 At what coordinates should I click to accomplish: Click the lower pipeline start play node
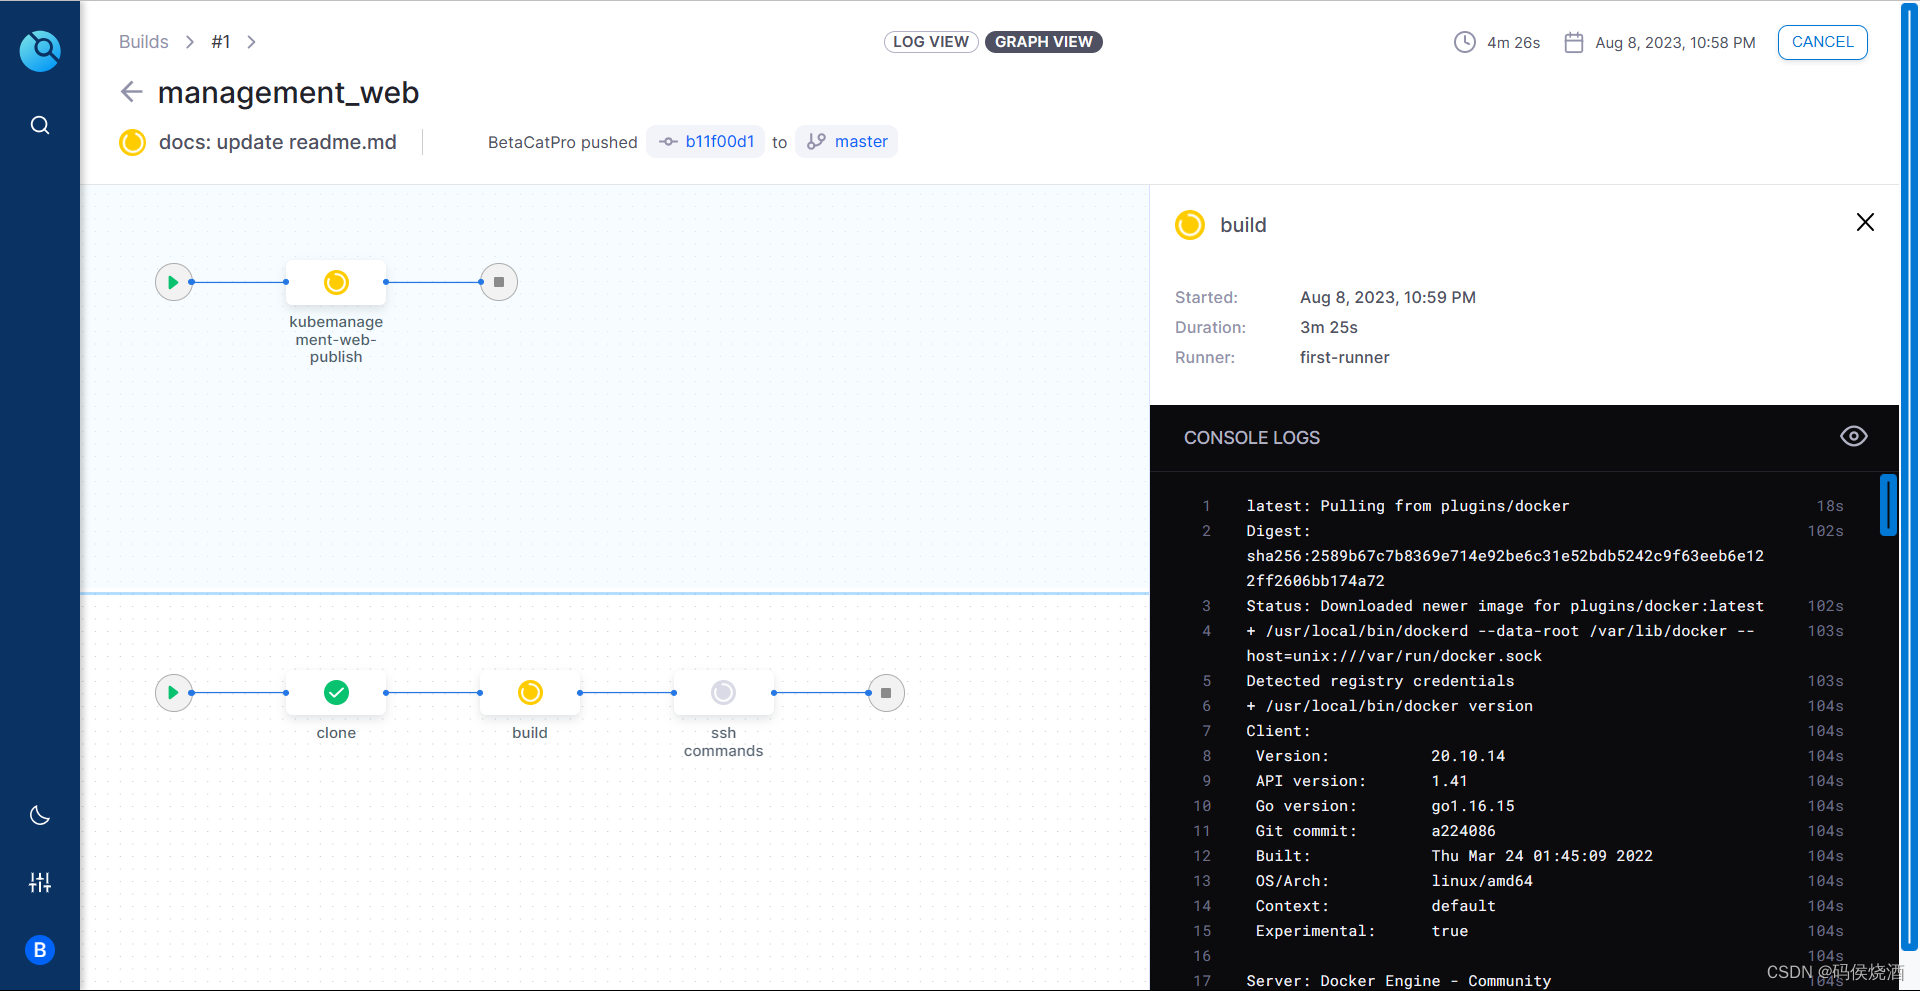pos(174,692)
